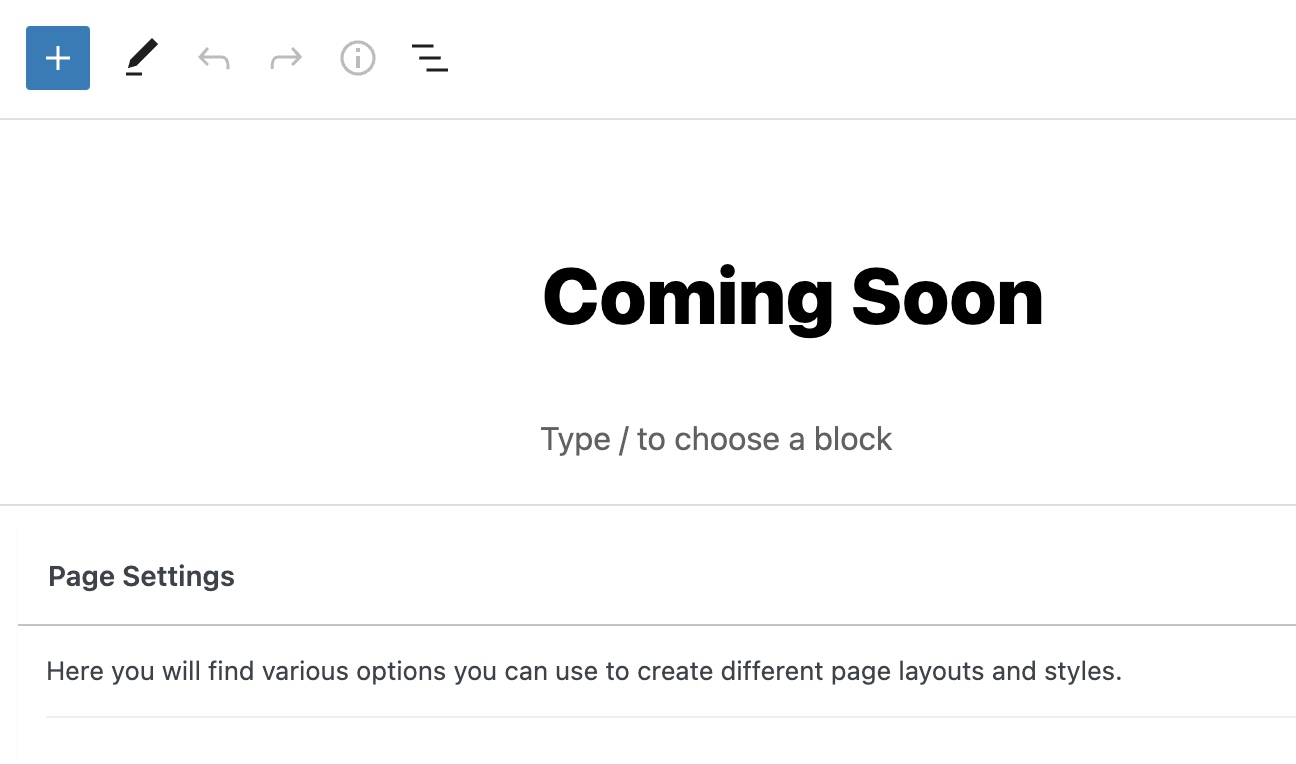This screenshot has height=764, width=1296.
Task: Click the word 'block' in the empty paragraph
Action: pos(853,439)
